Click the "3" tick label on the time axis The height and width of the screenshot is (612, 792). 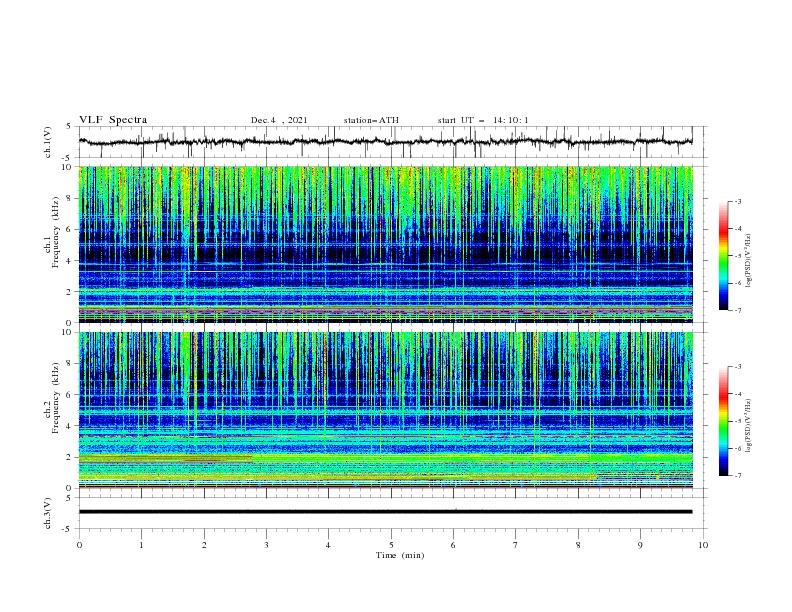tap(266, 545)
